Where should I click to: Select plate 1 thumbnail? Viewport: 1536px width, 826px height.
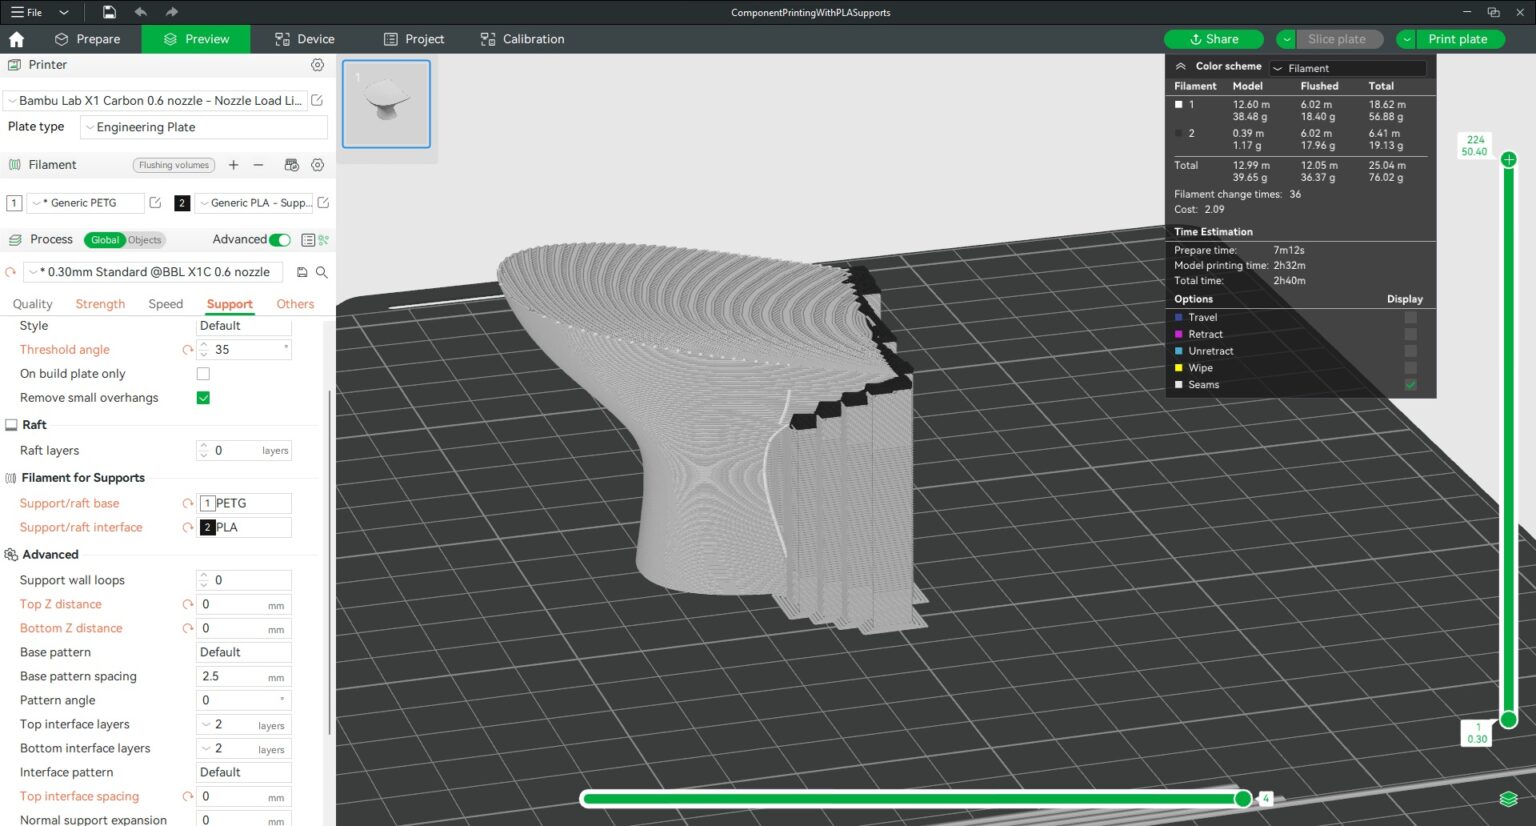pos(386,103)
